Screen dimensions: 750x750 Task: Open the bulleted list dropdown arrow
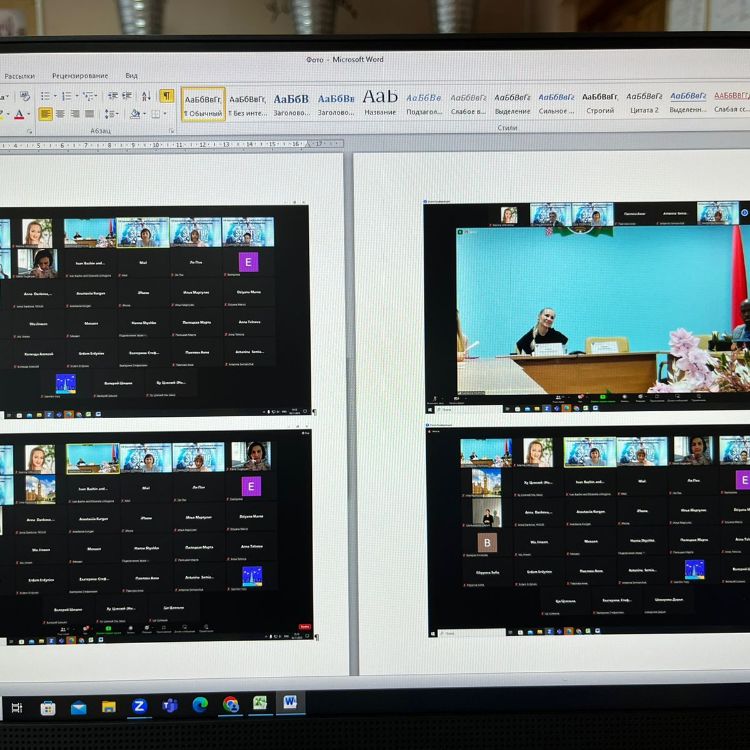click(x=55, y=96)
